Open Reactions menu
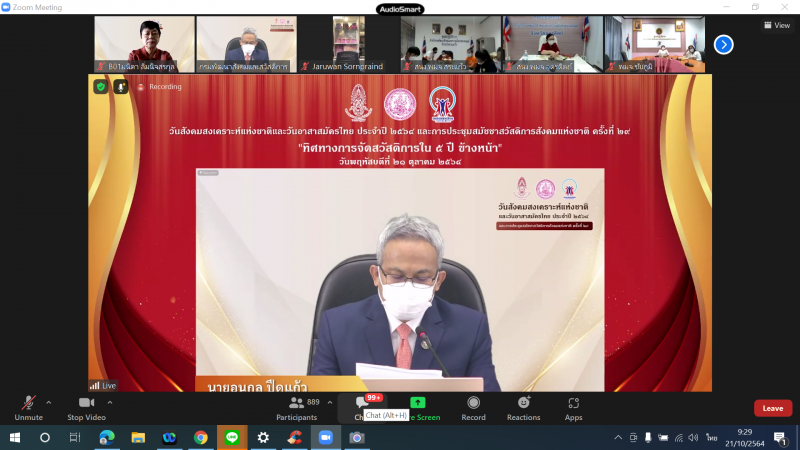 click(x=523, y=409)
